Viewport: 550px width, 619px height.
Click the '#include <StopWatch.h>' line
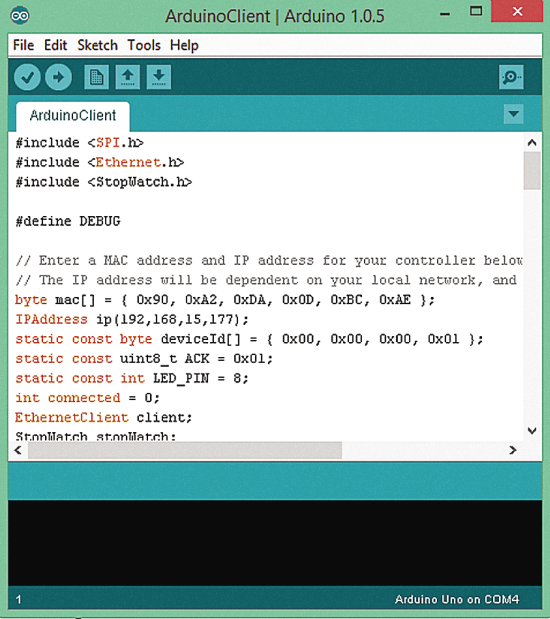point(103,182)
